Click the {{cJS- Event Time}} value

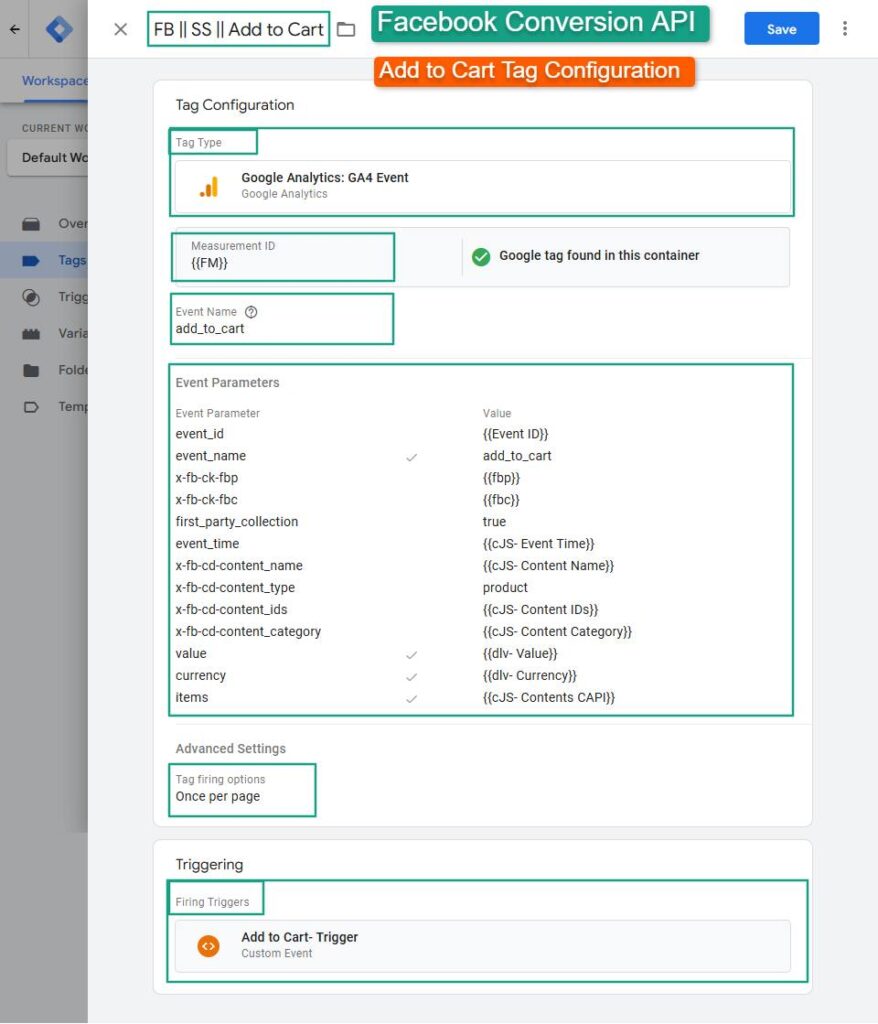(538, 544)
